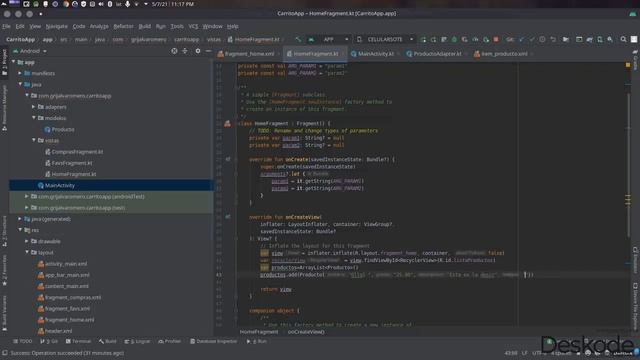
Task: Click the Git update project arrow icon
Action: tap(521, 40)
